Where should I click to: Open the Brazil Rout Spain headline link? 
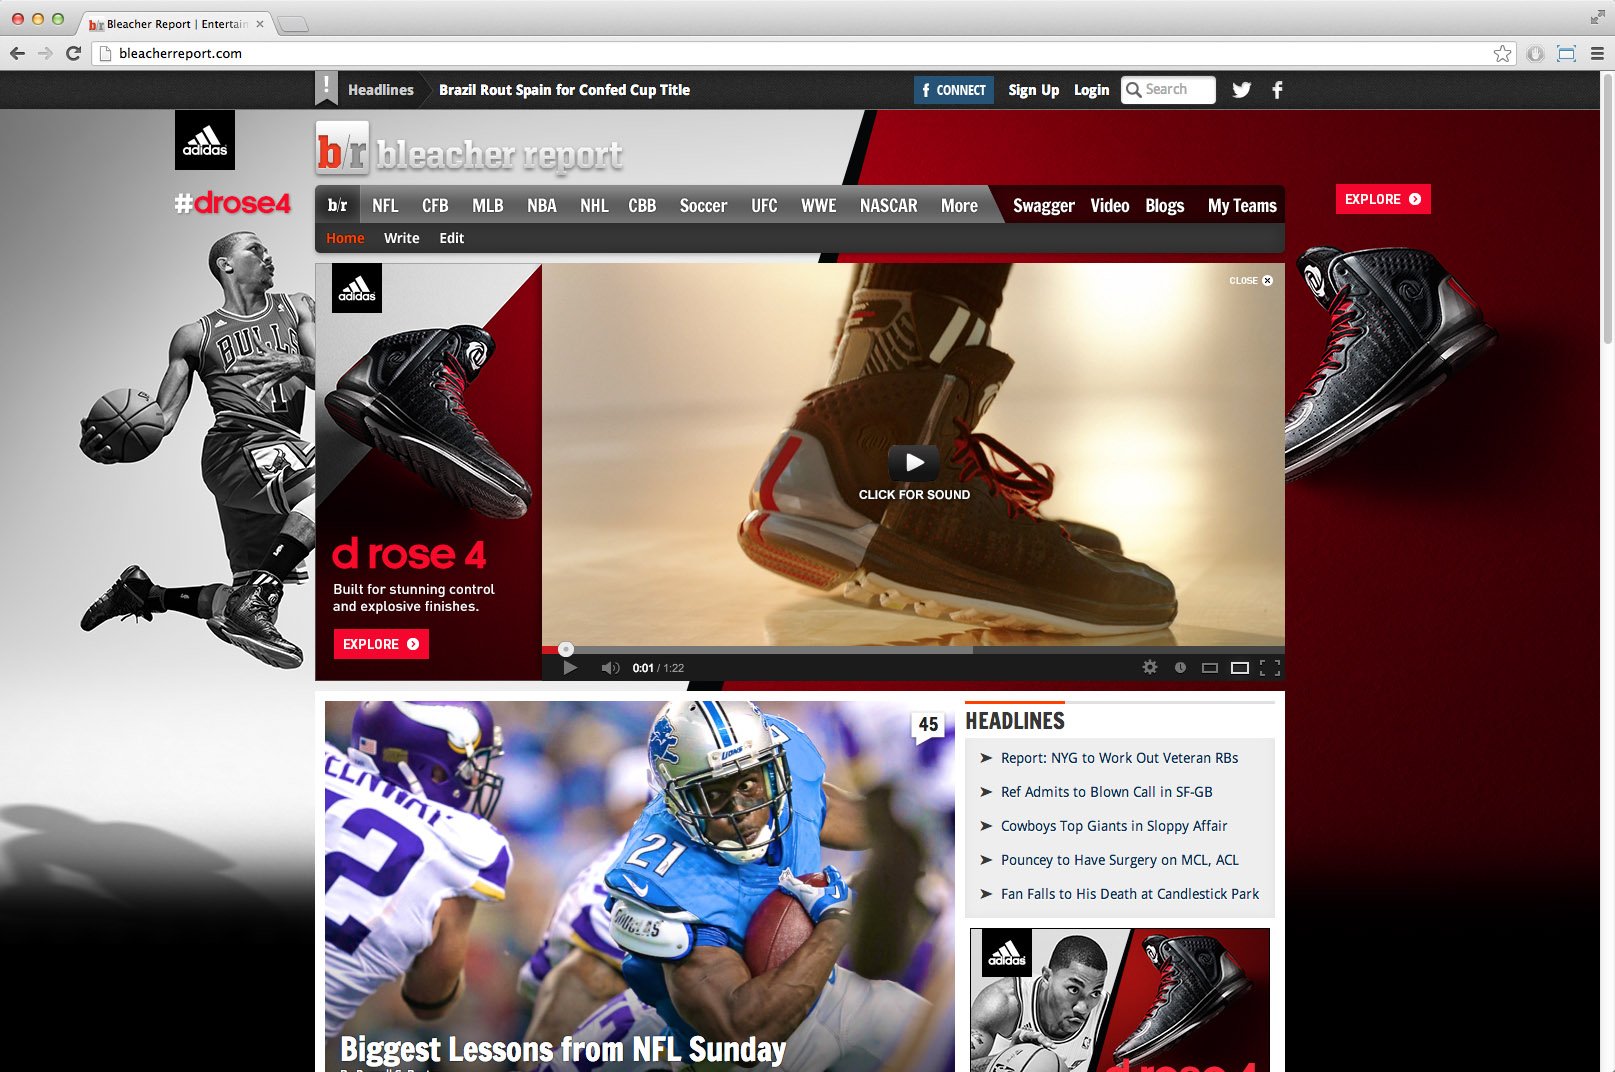click(564, 90)
